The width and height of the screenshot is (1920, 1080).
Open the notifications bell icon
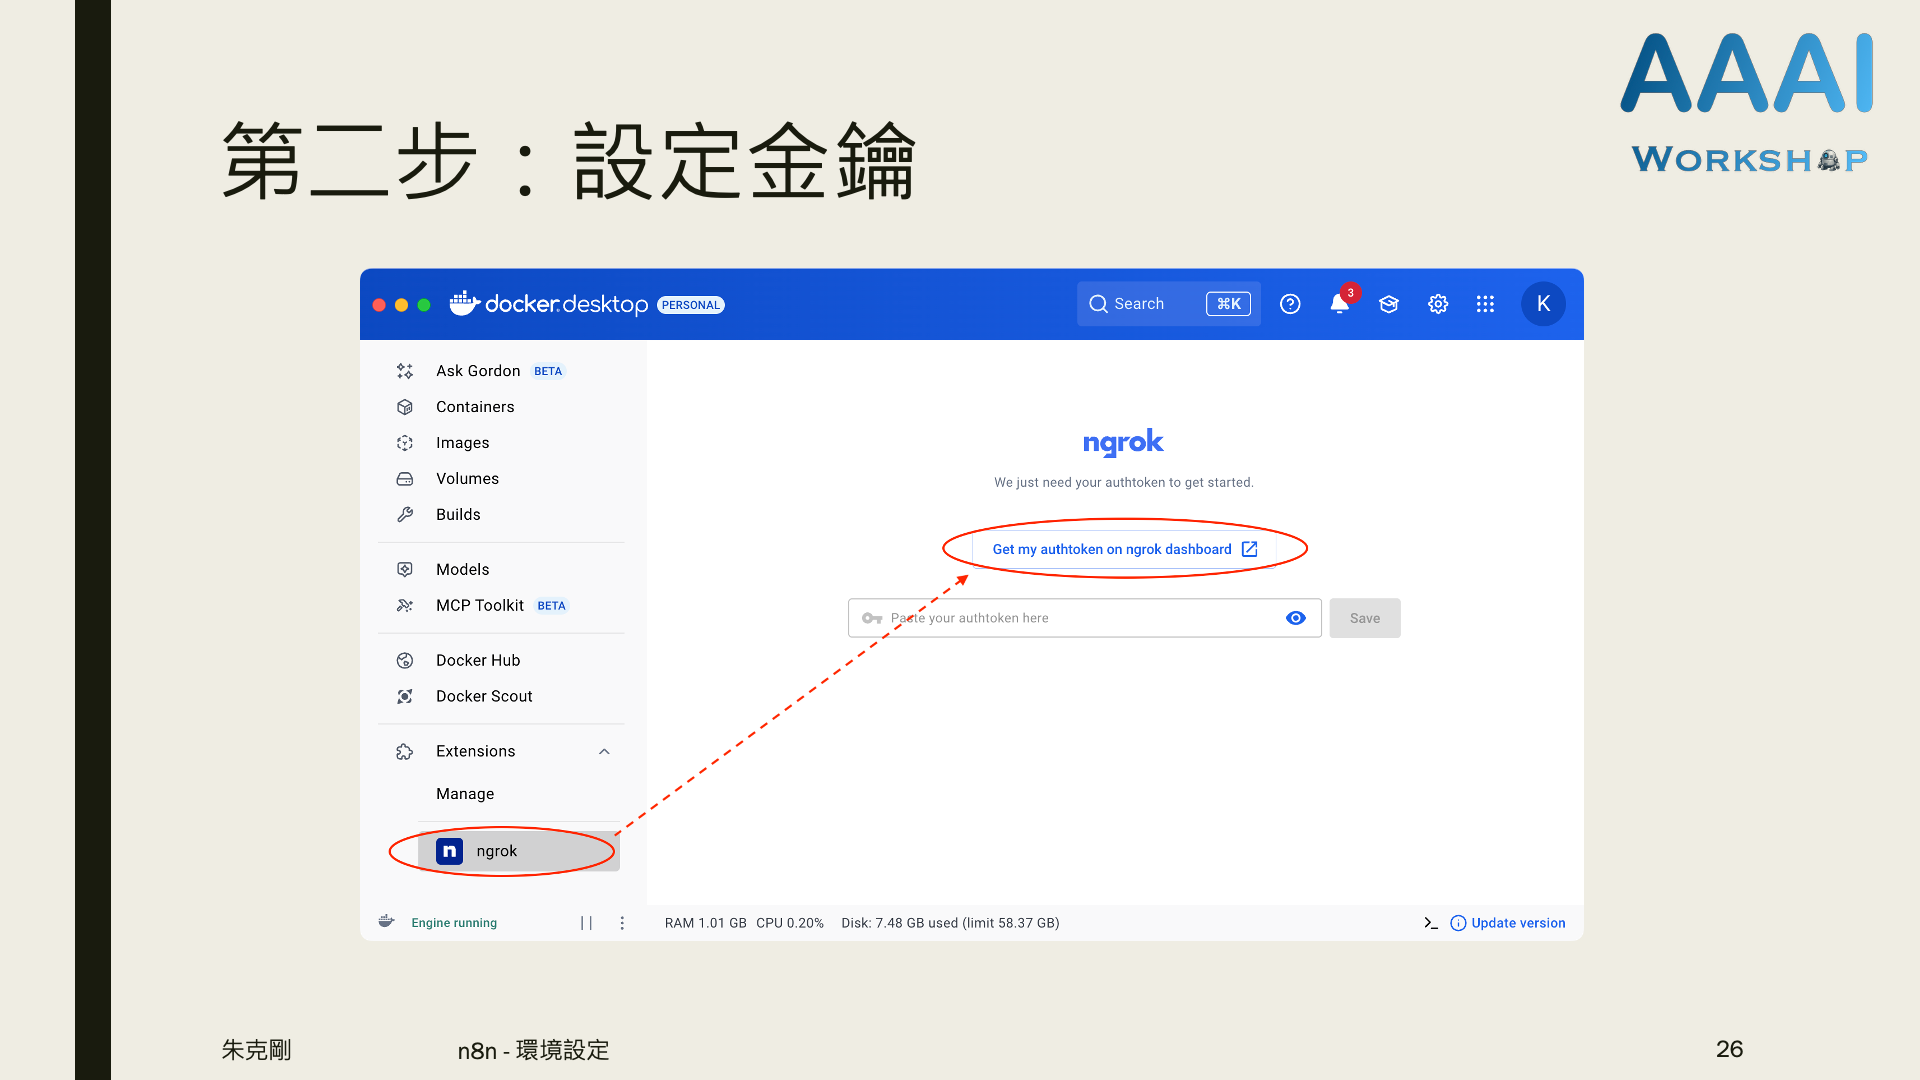pyautogui.click(x=1339, y=304)
